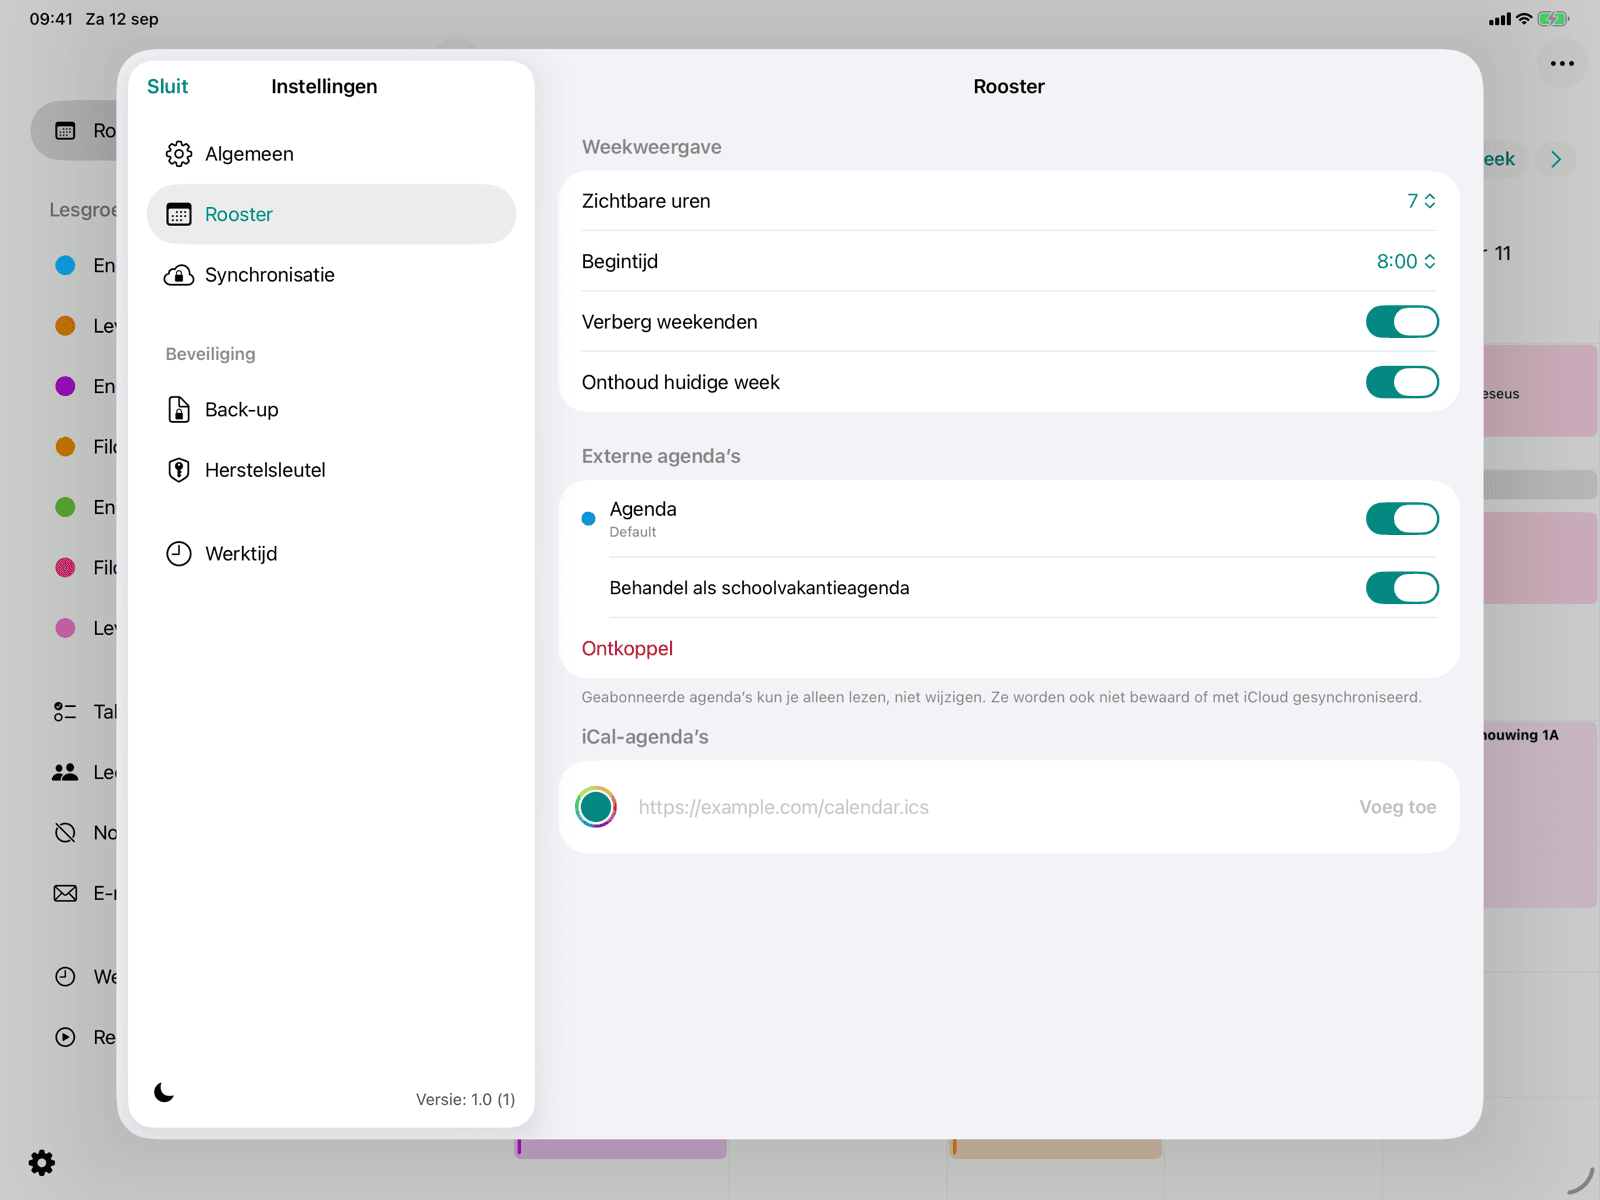This screenshot has height=1200, width=1600.
Task: Click Versie: 1.0 (1) text
Action: coord(465,1099)
